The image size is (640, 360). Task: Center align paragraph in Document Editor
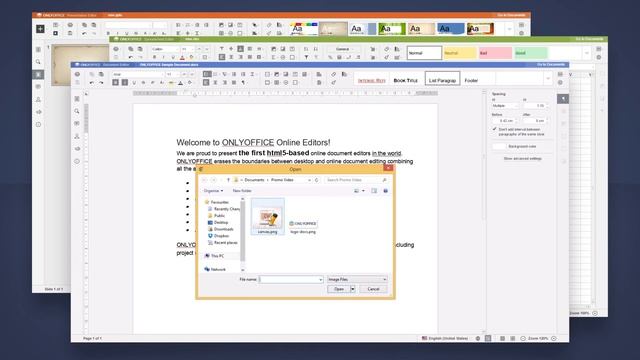pyautogui.click(x=216, y=82)
